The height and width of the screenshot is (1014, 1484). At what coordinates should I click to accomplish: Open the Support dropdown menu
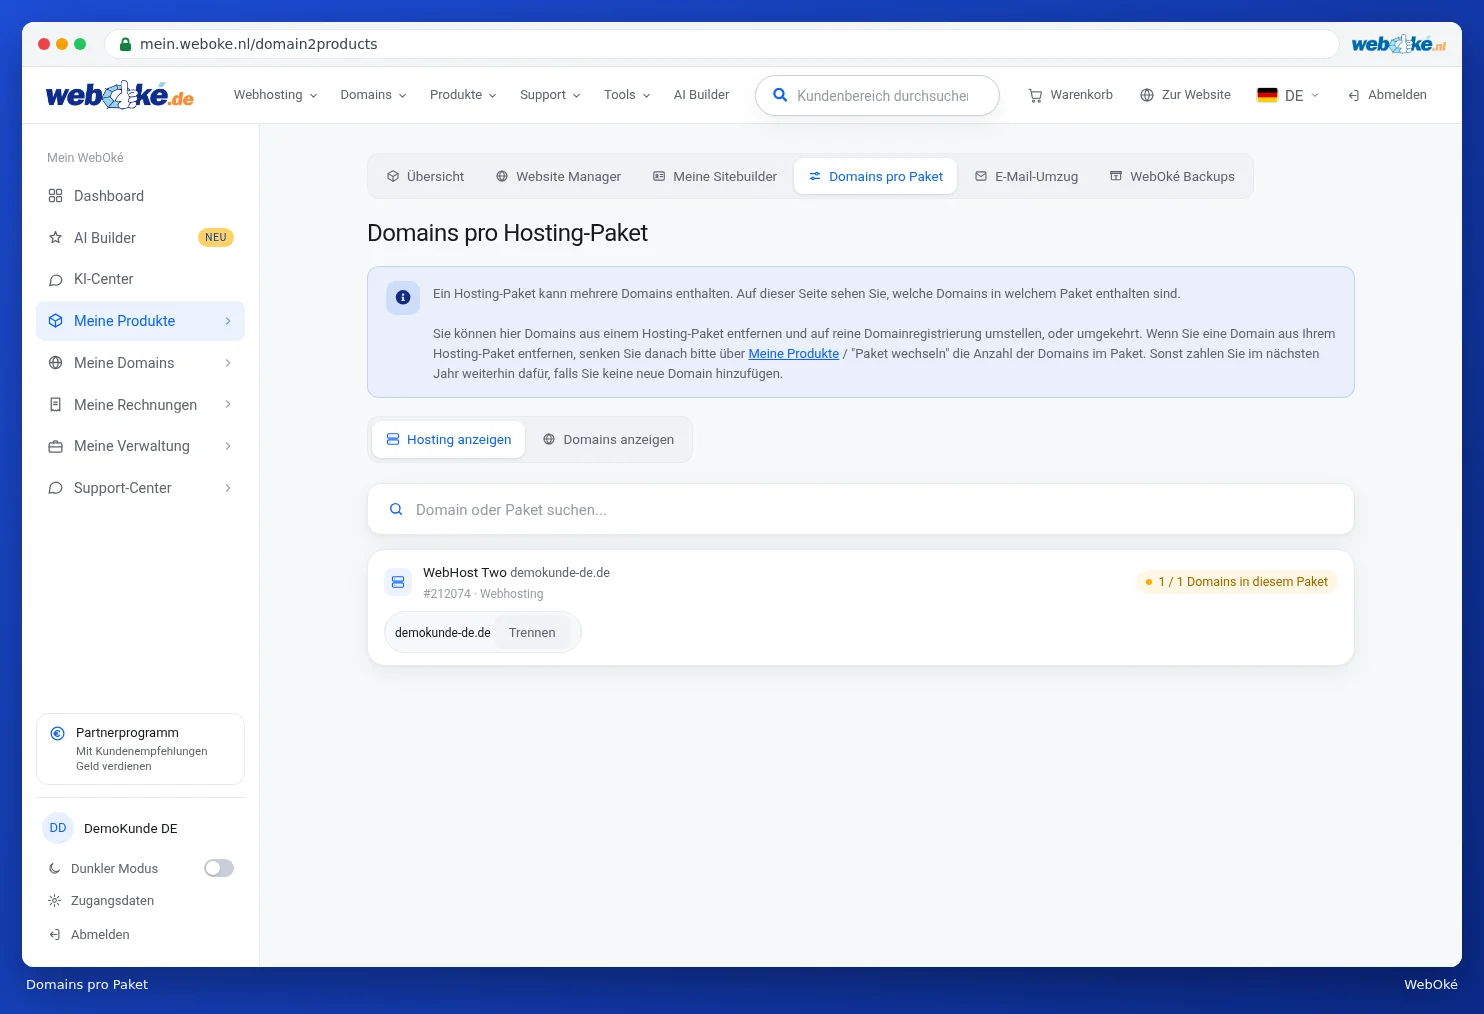coord(550,95)
